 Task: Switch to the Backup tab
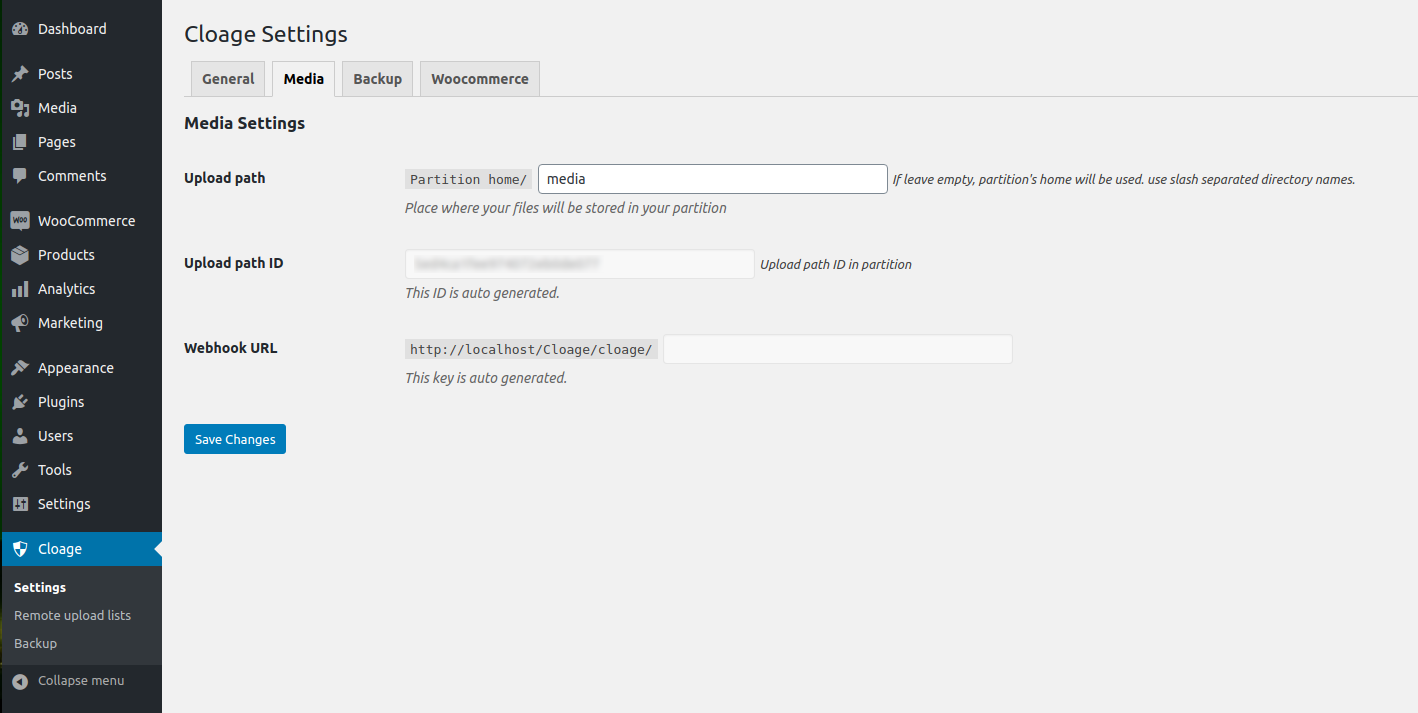[x=377, y=79]
